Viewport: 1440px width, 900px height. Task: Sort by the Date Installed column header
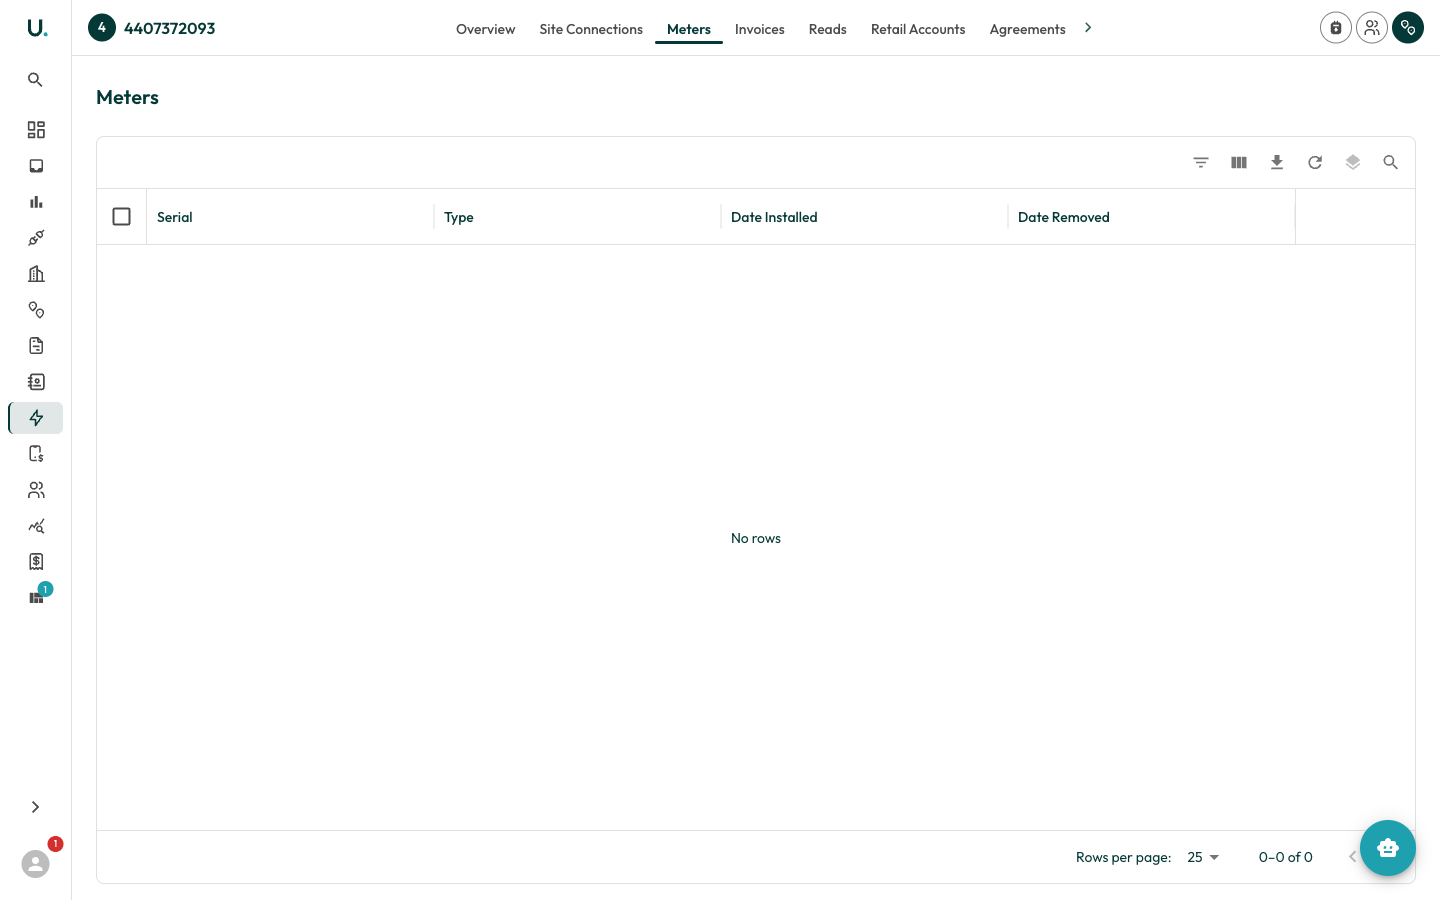click(774, 217)
